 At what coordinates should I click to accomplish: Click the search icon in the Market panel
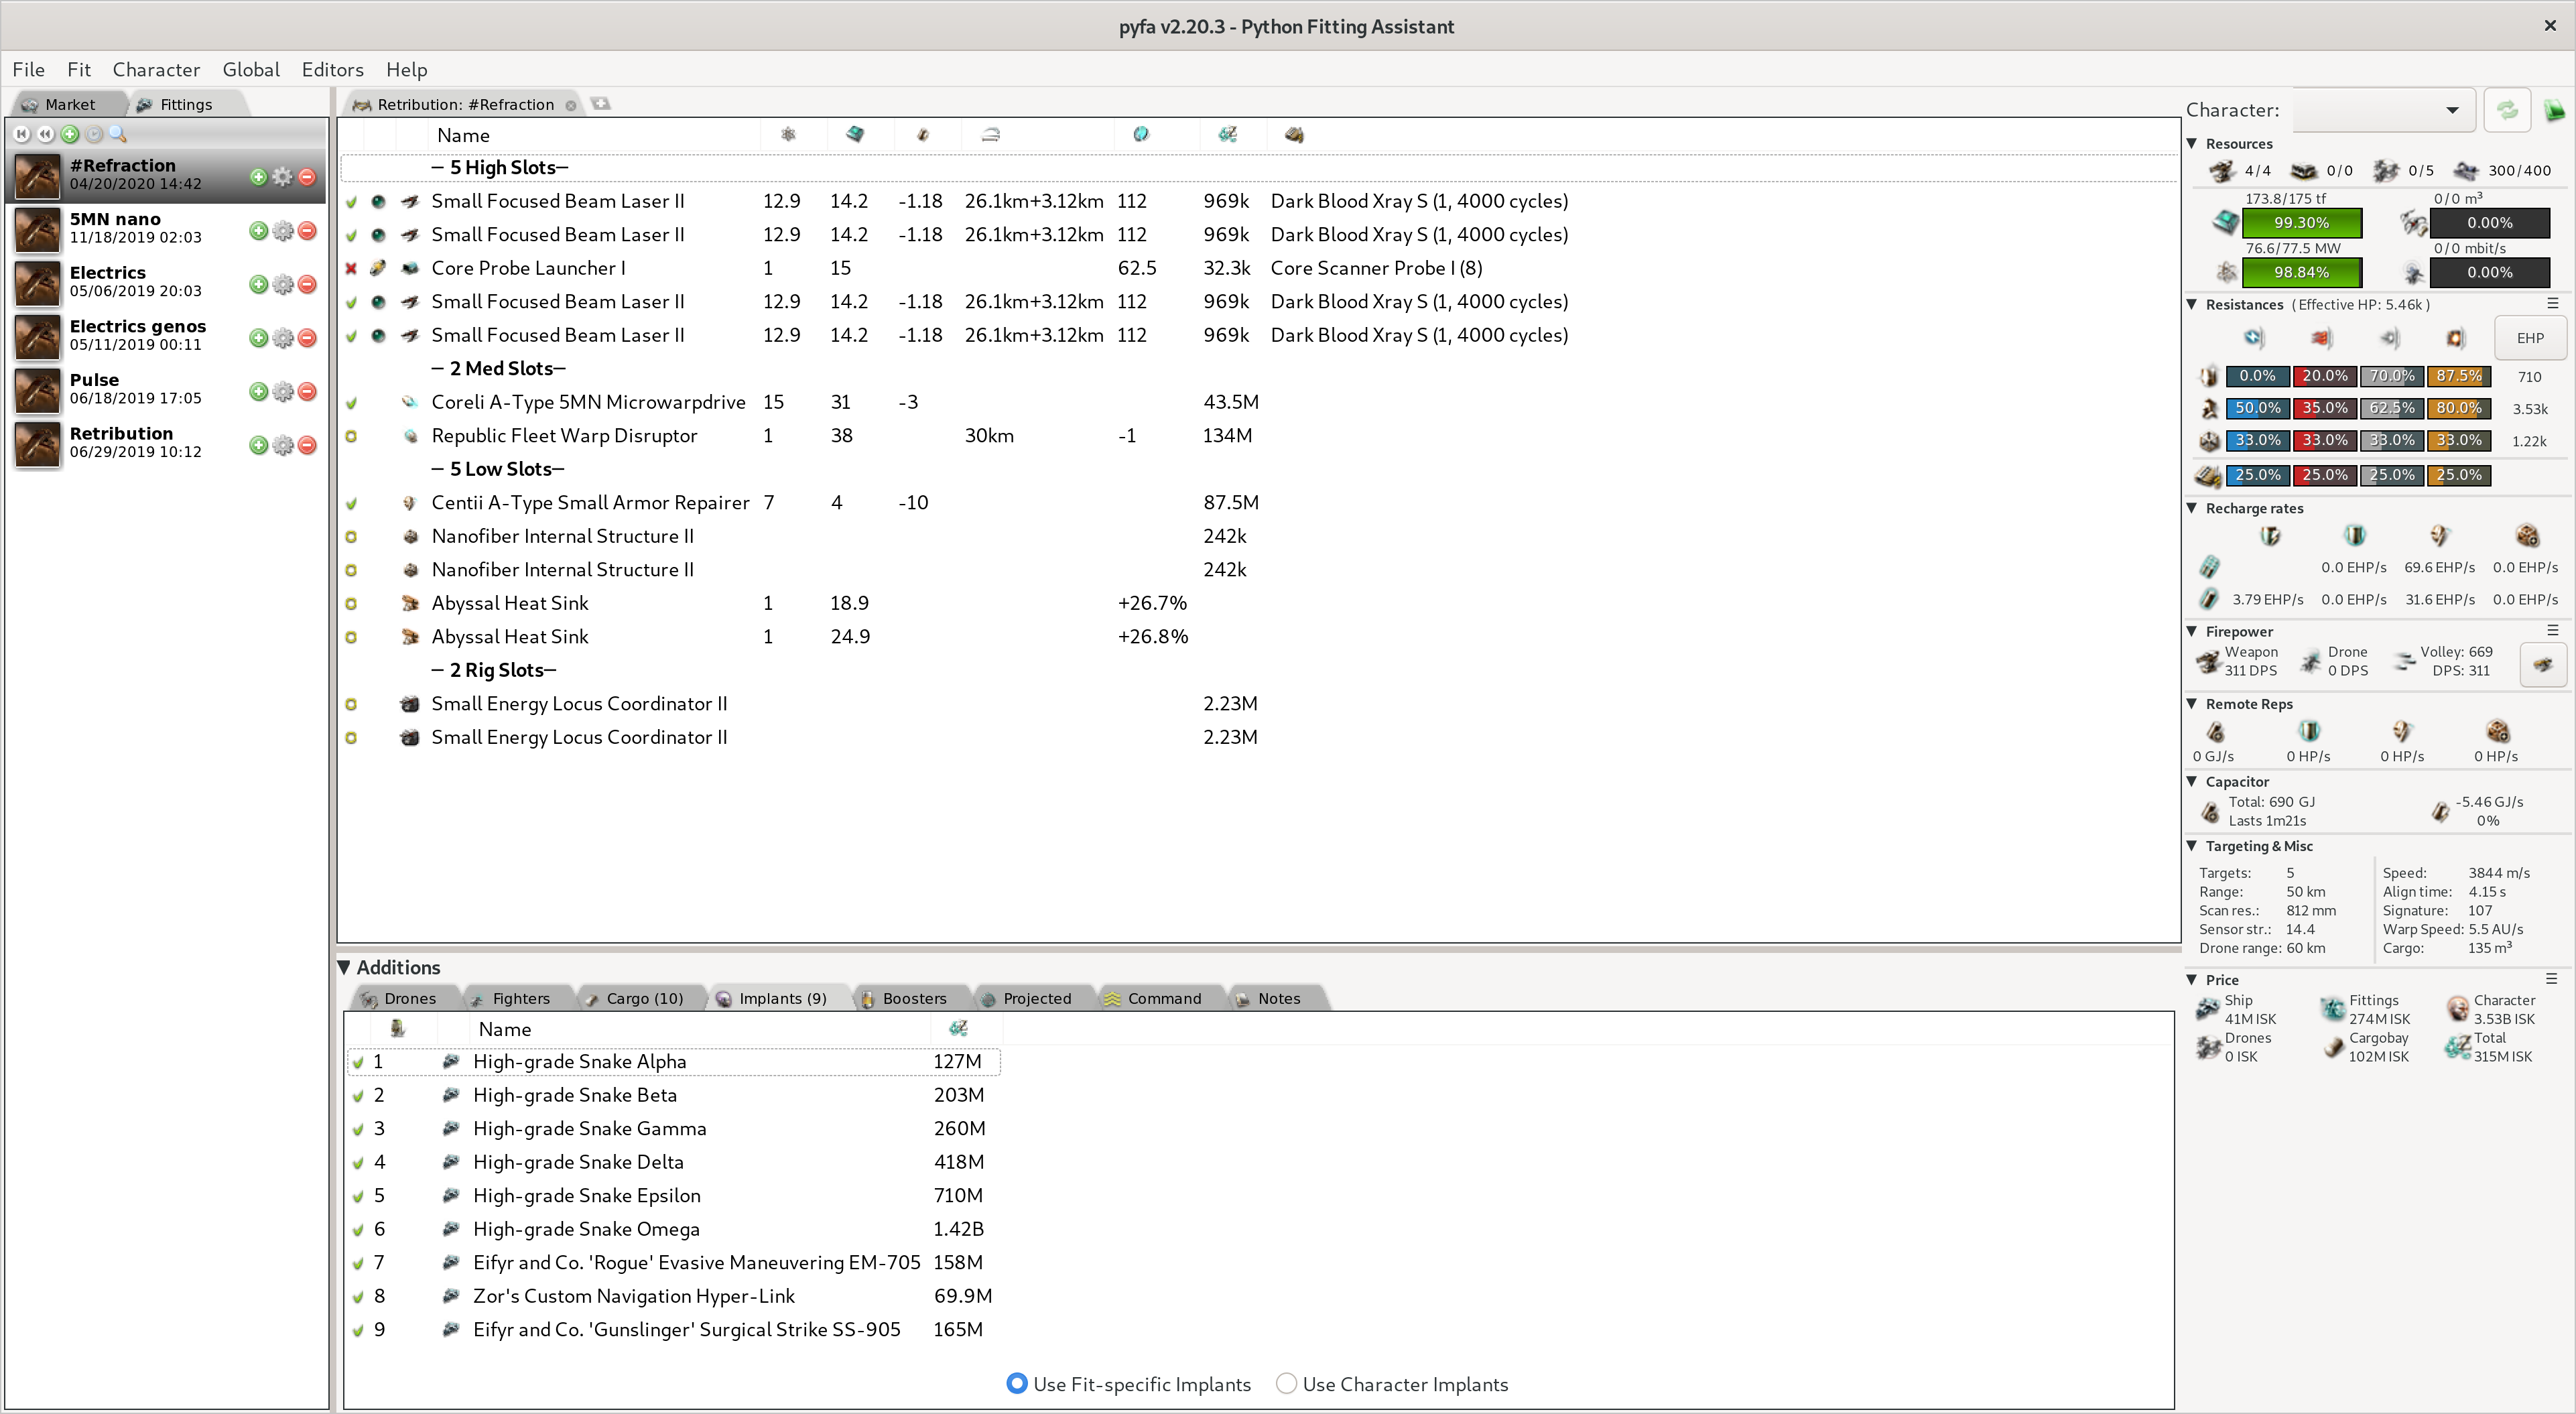coord(119,133)
